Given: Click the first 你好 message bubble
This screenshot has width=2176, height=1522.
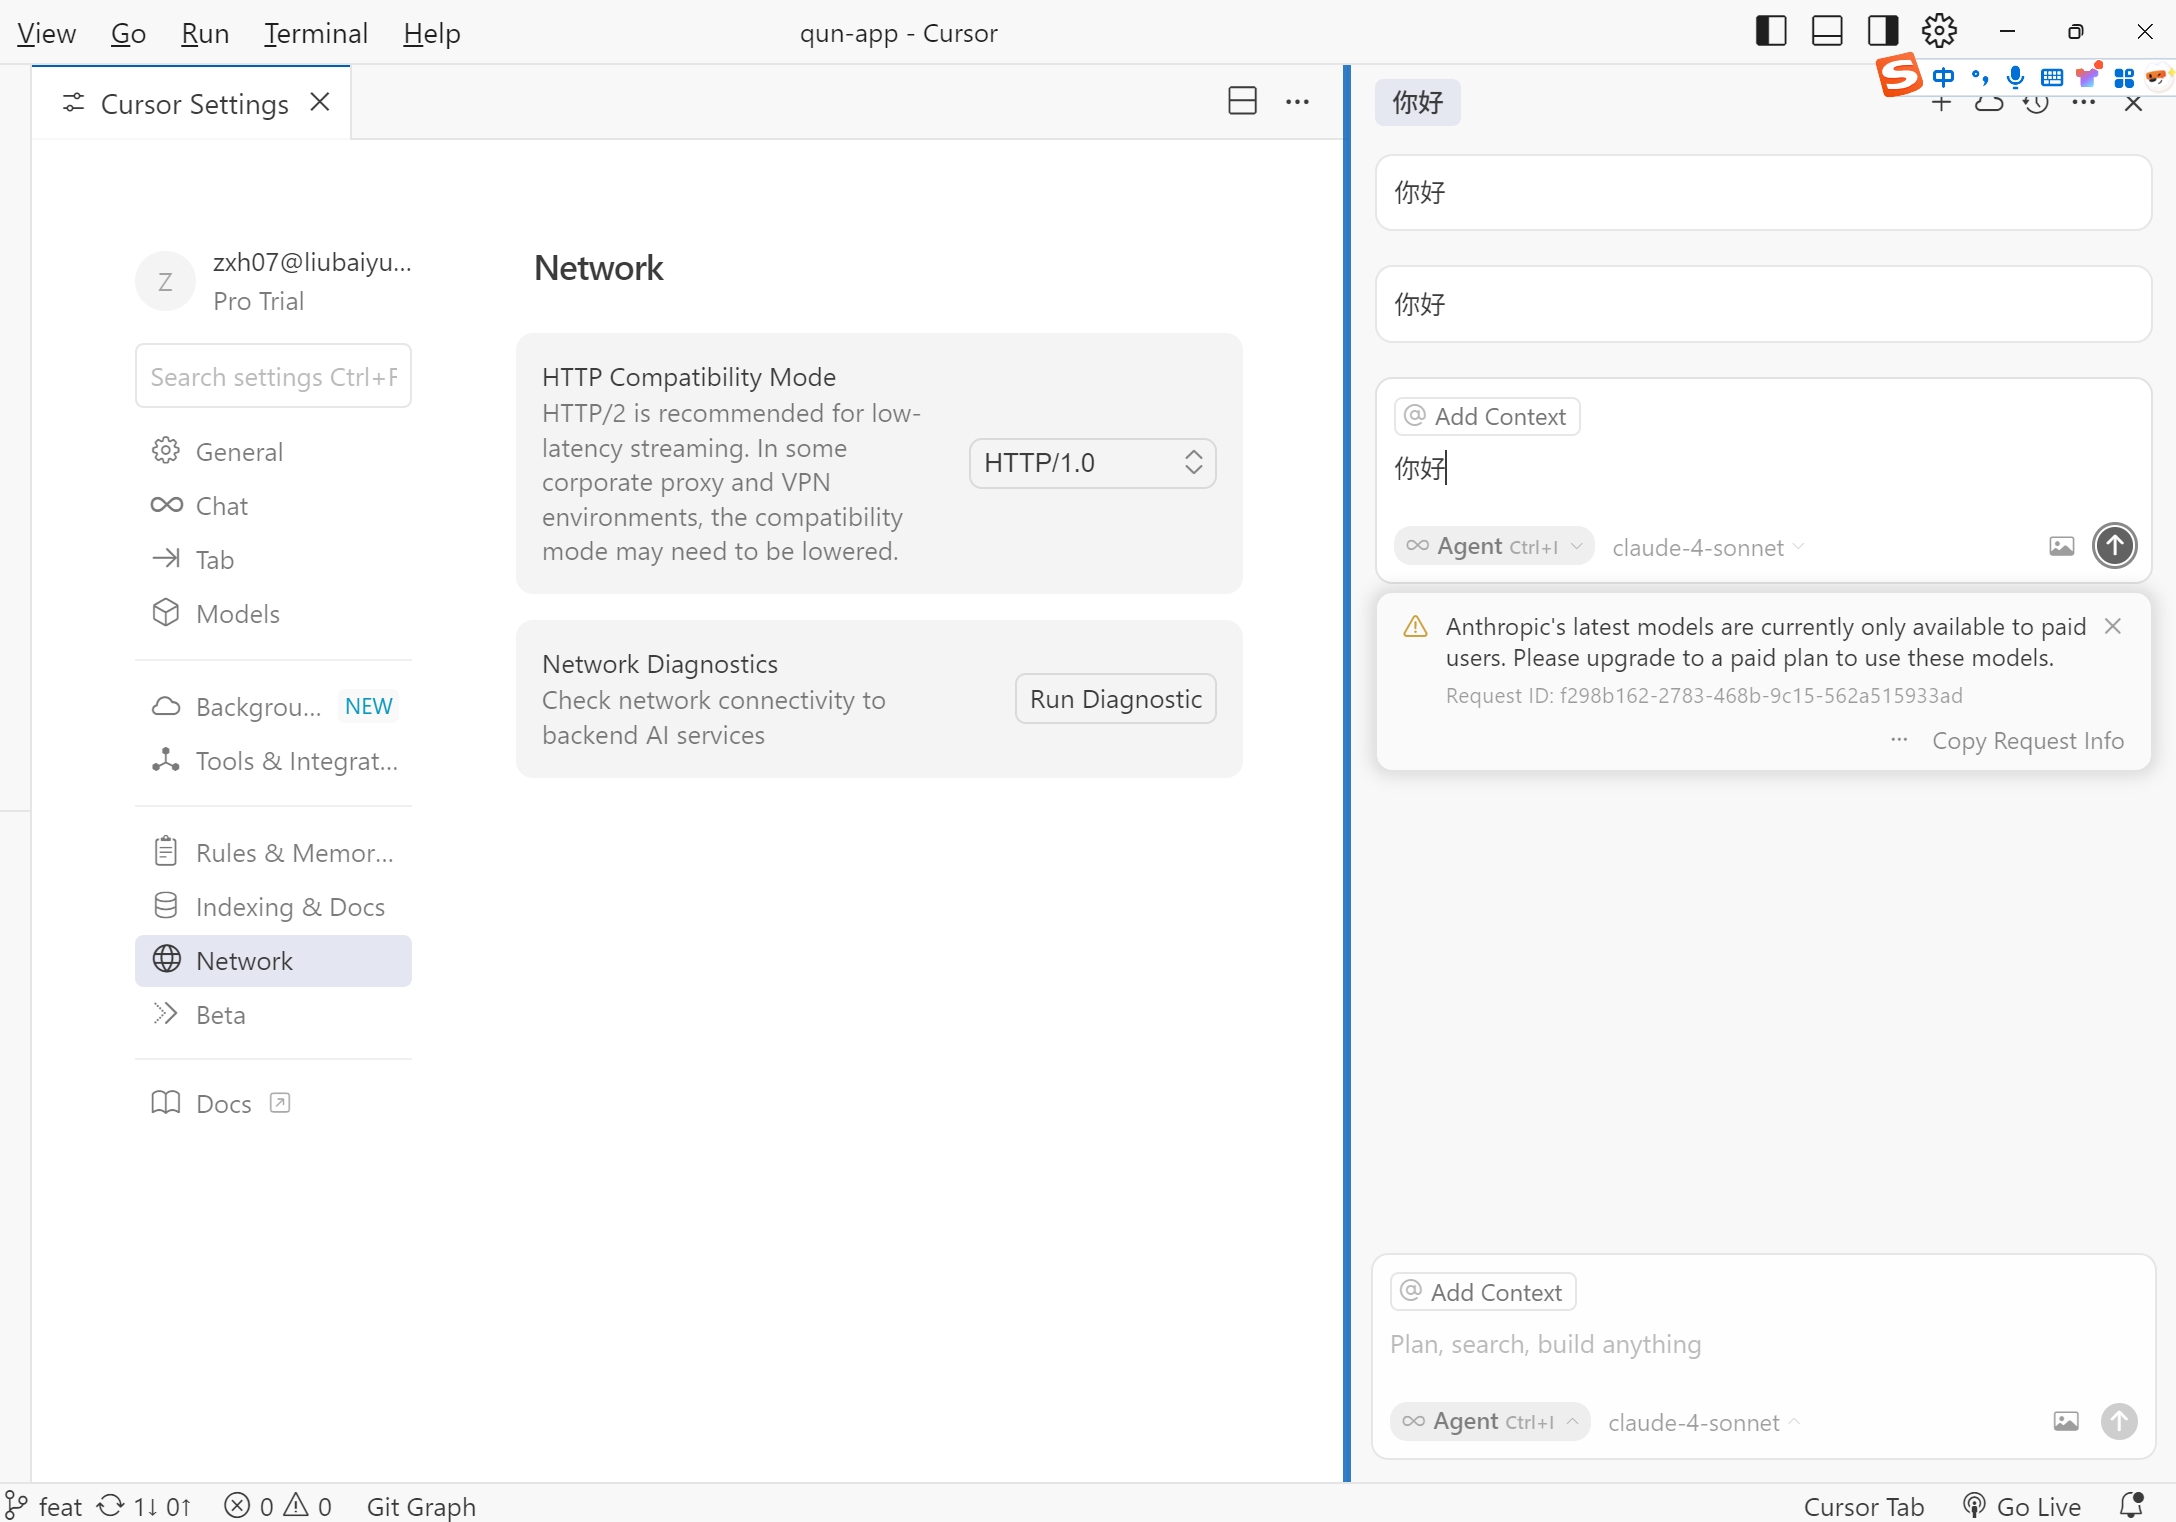Looking at the screenshot, I should [x=1763, y=192].
